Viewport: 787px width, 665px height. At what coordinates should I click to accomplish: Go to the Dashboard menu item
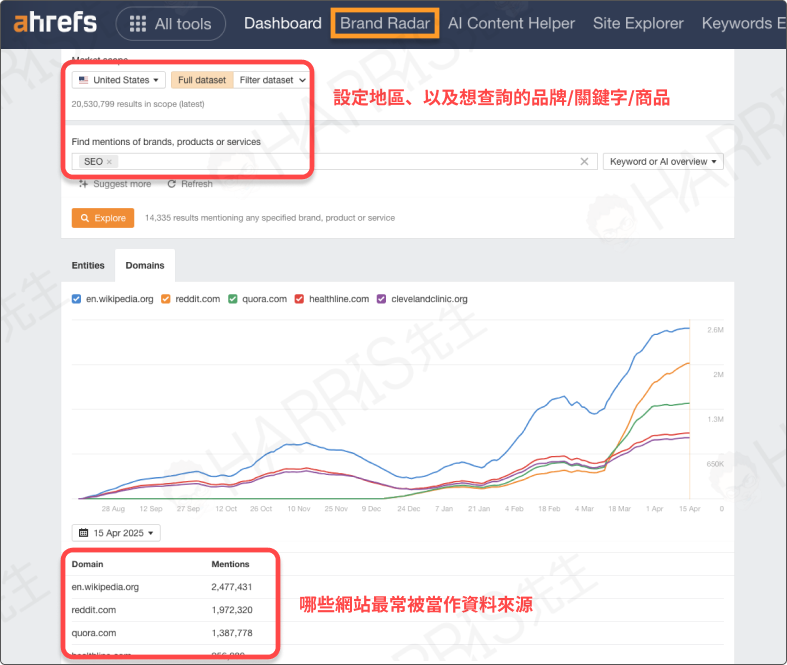(x=283, y=23)
